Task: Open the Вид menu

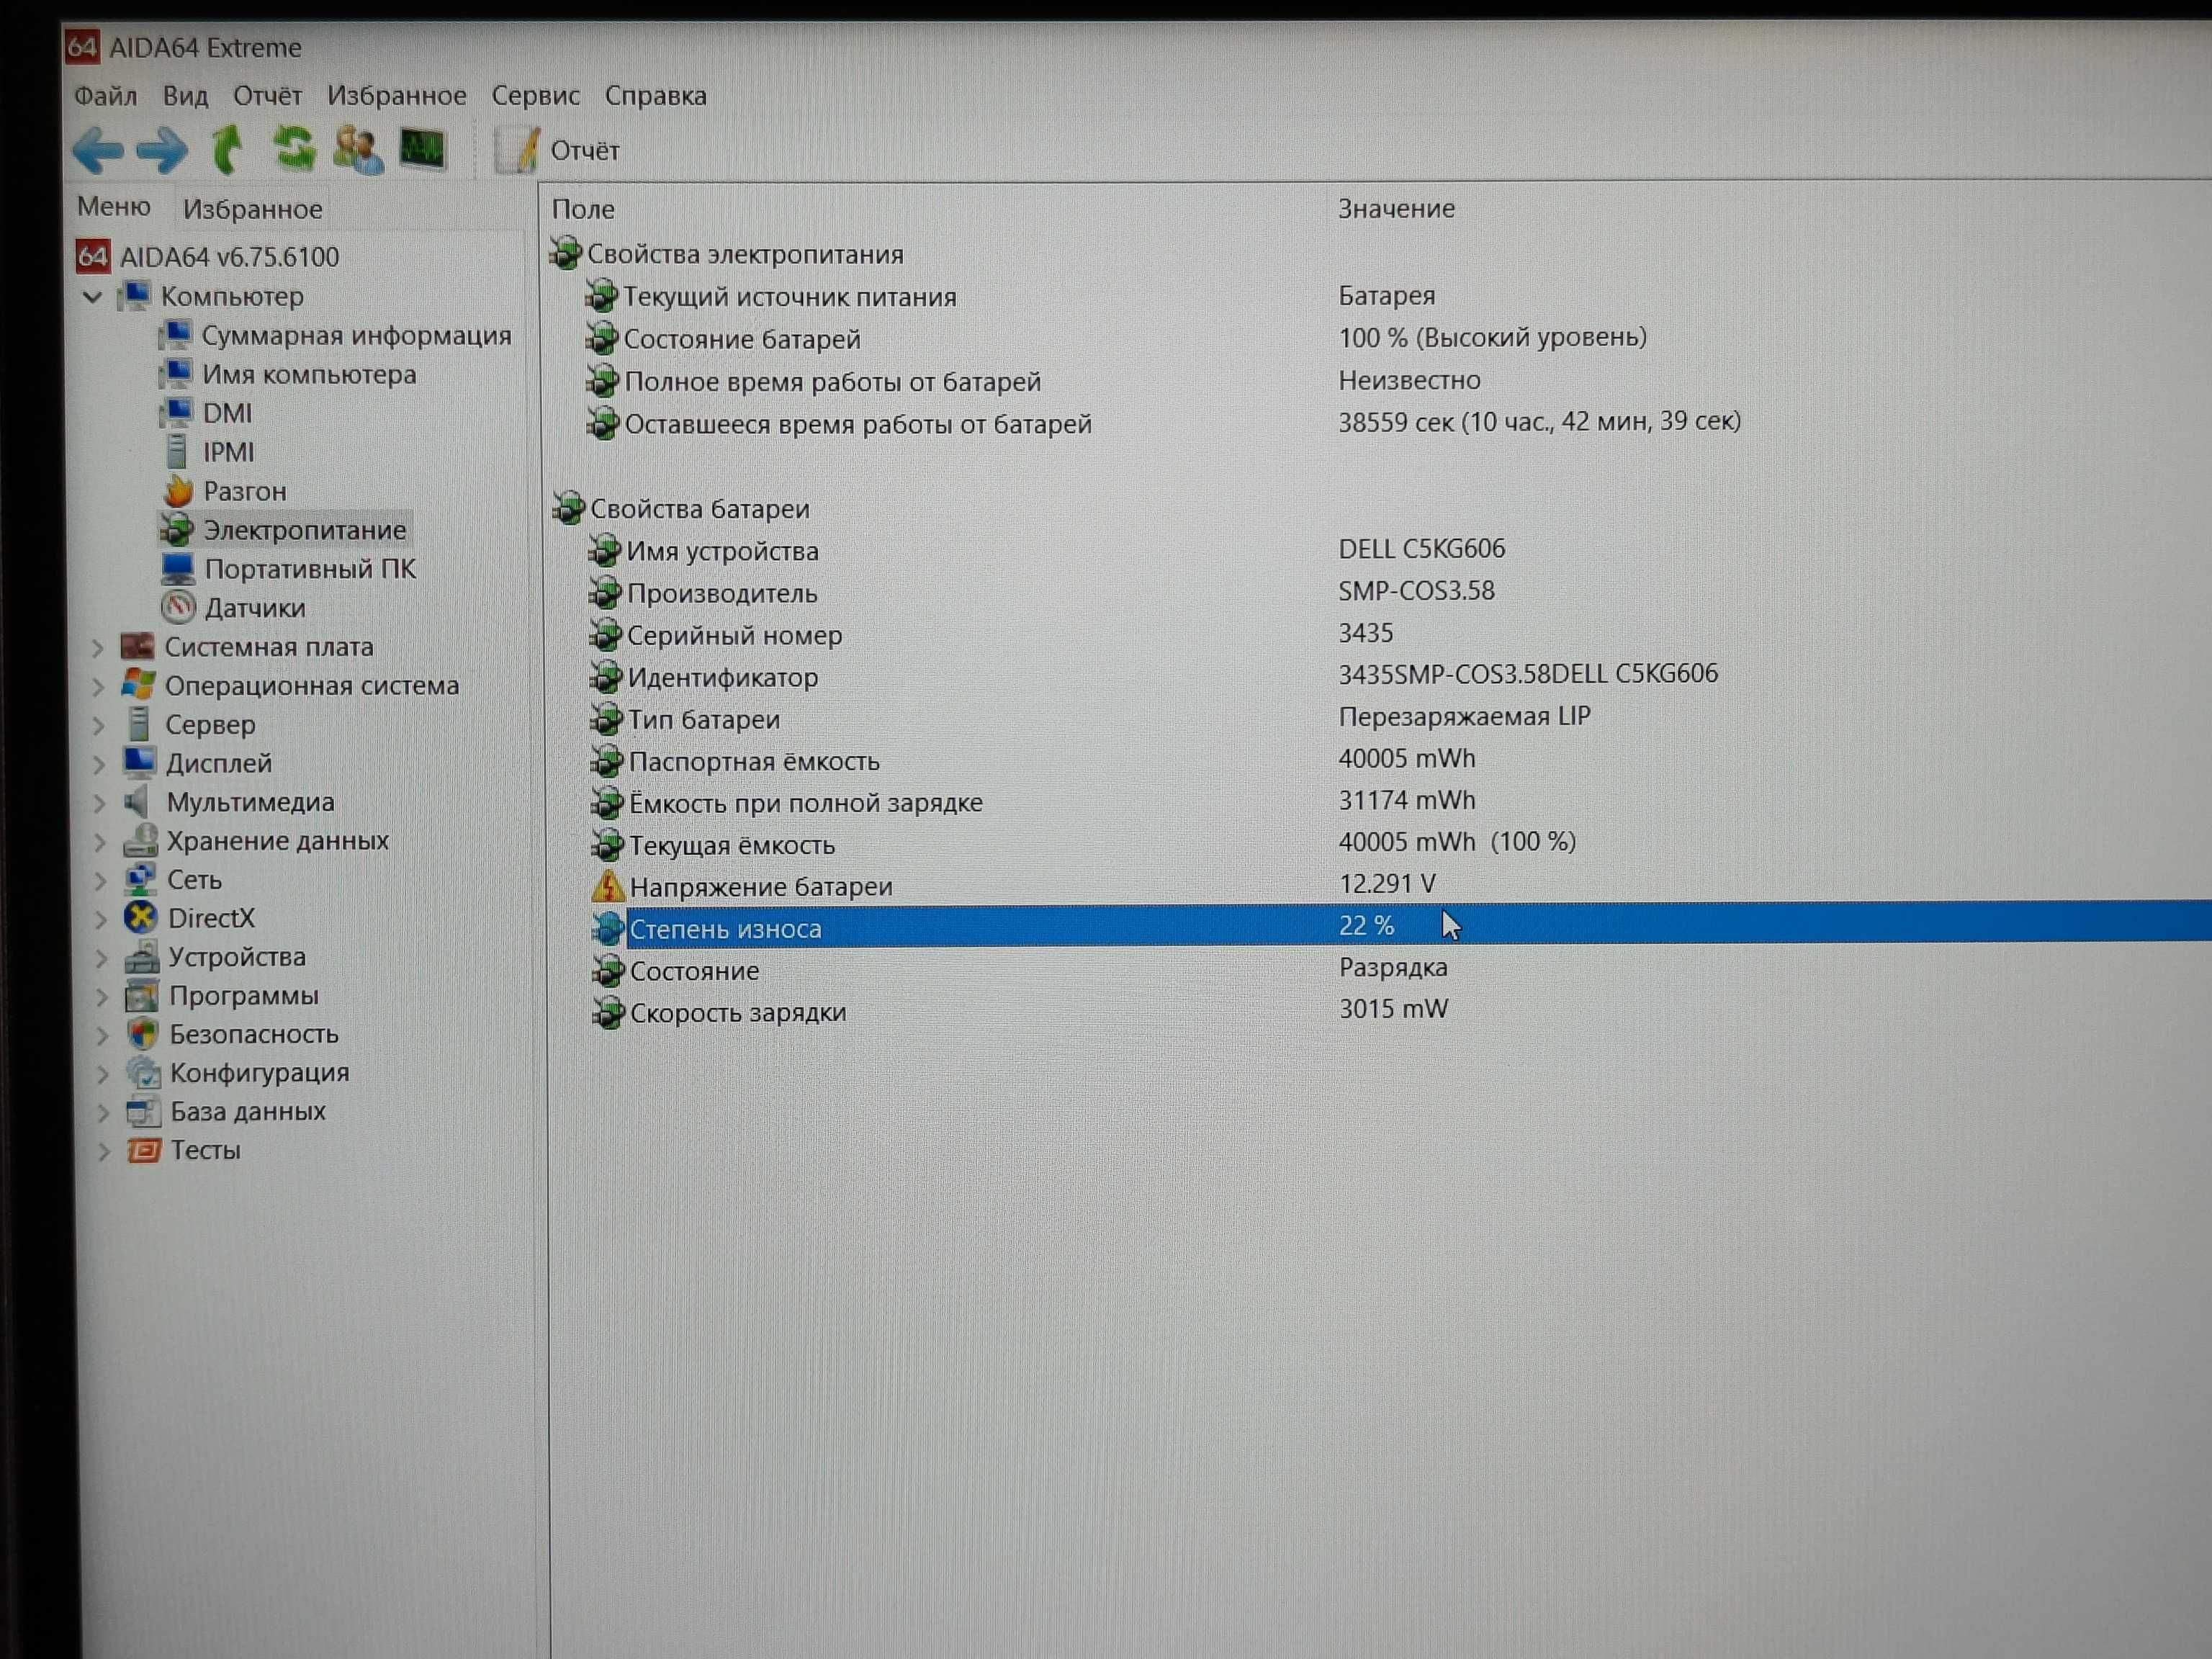Action: (185, 96)
